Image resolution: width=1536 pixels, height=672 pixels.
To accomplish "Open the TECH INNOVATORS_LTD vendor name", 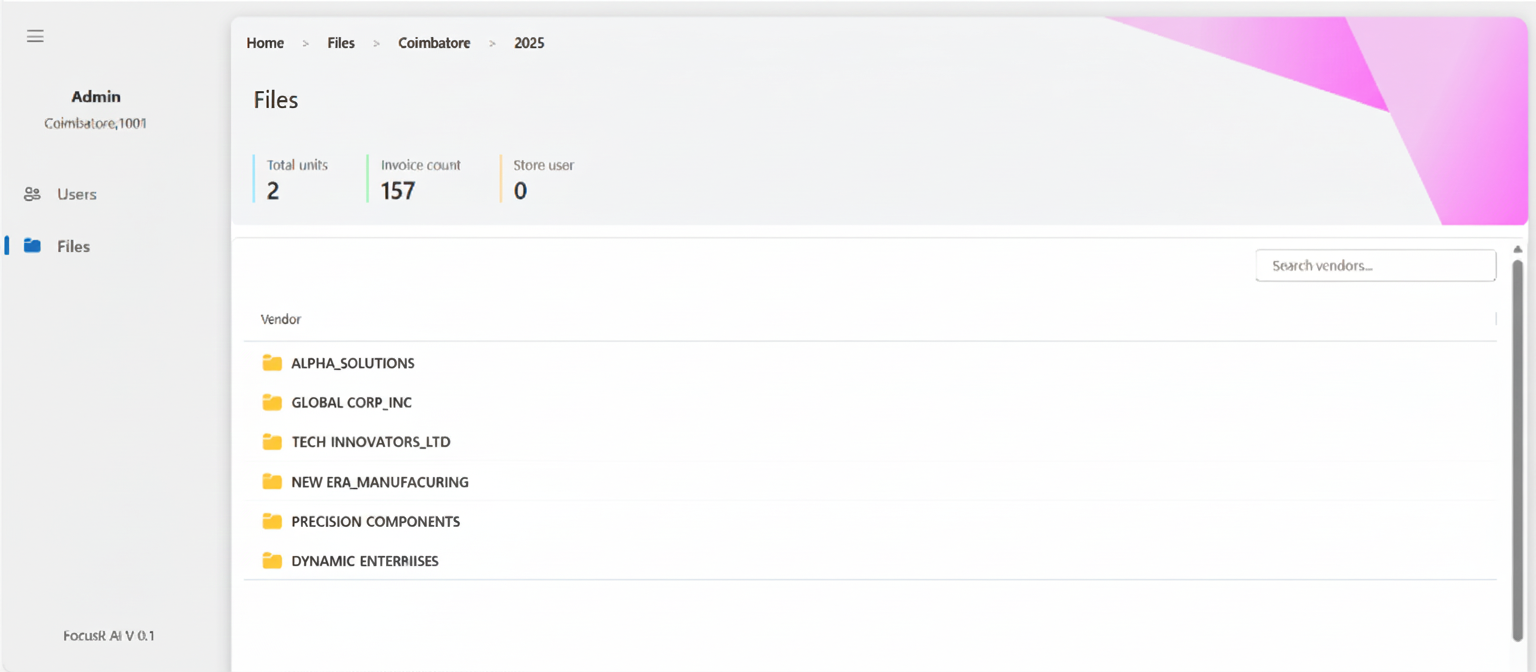I will [x=370, y=442].
